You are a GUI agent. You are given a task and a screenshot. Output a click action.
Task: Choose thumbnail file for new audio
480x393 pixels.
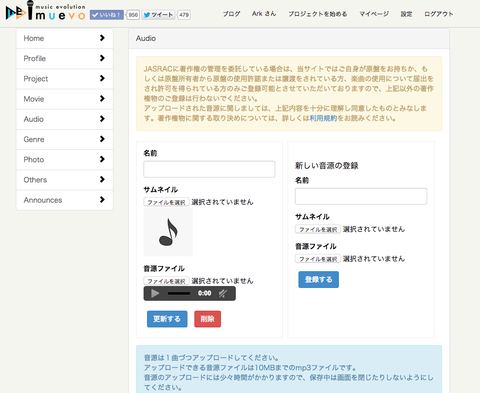[x=318, y=229]
